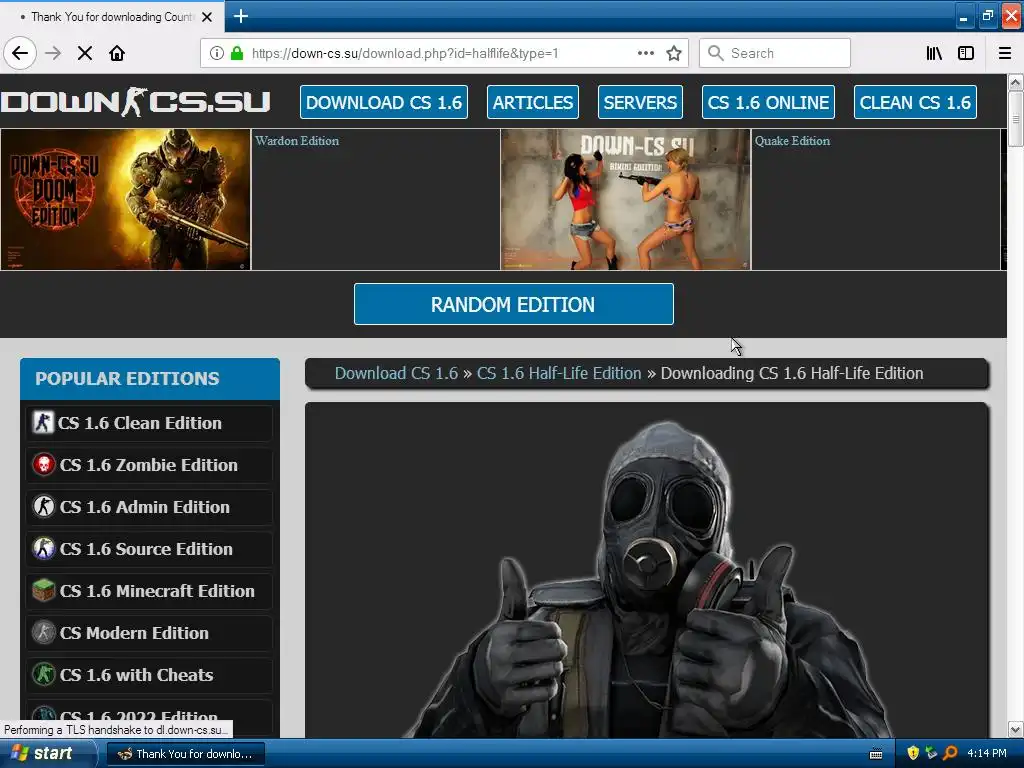
Task: Click the Firefox taskbar window button
Action: coord(185,754)
